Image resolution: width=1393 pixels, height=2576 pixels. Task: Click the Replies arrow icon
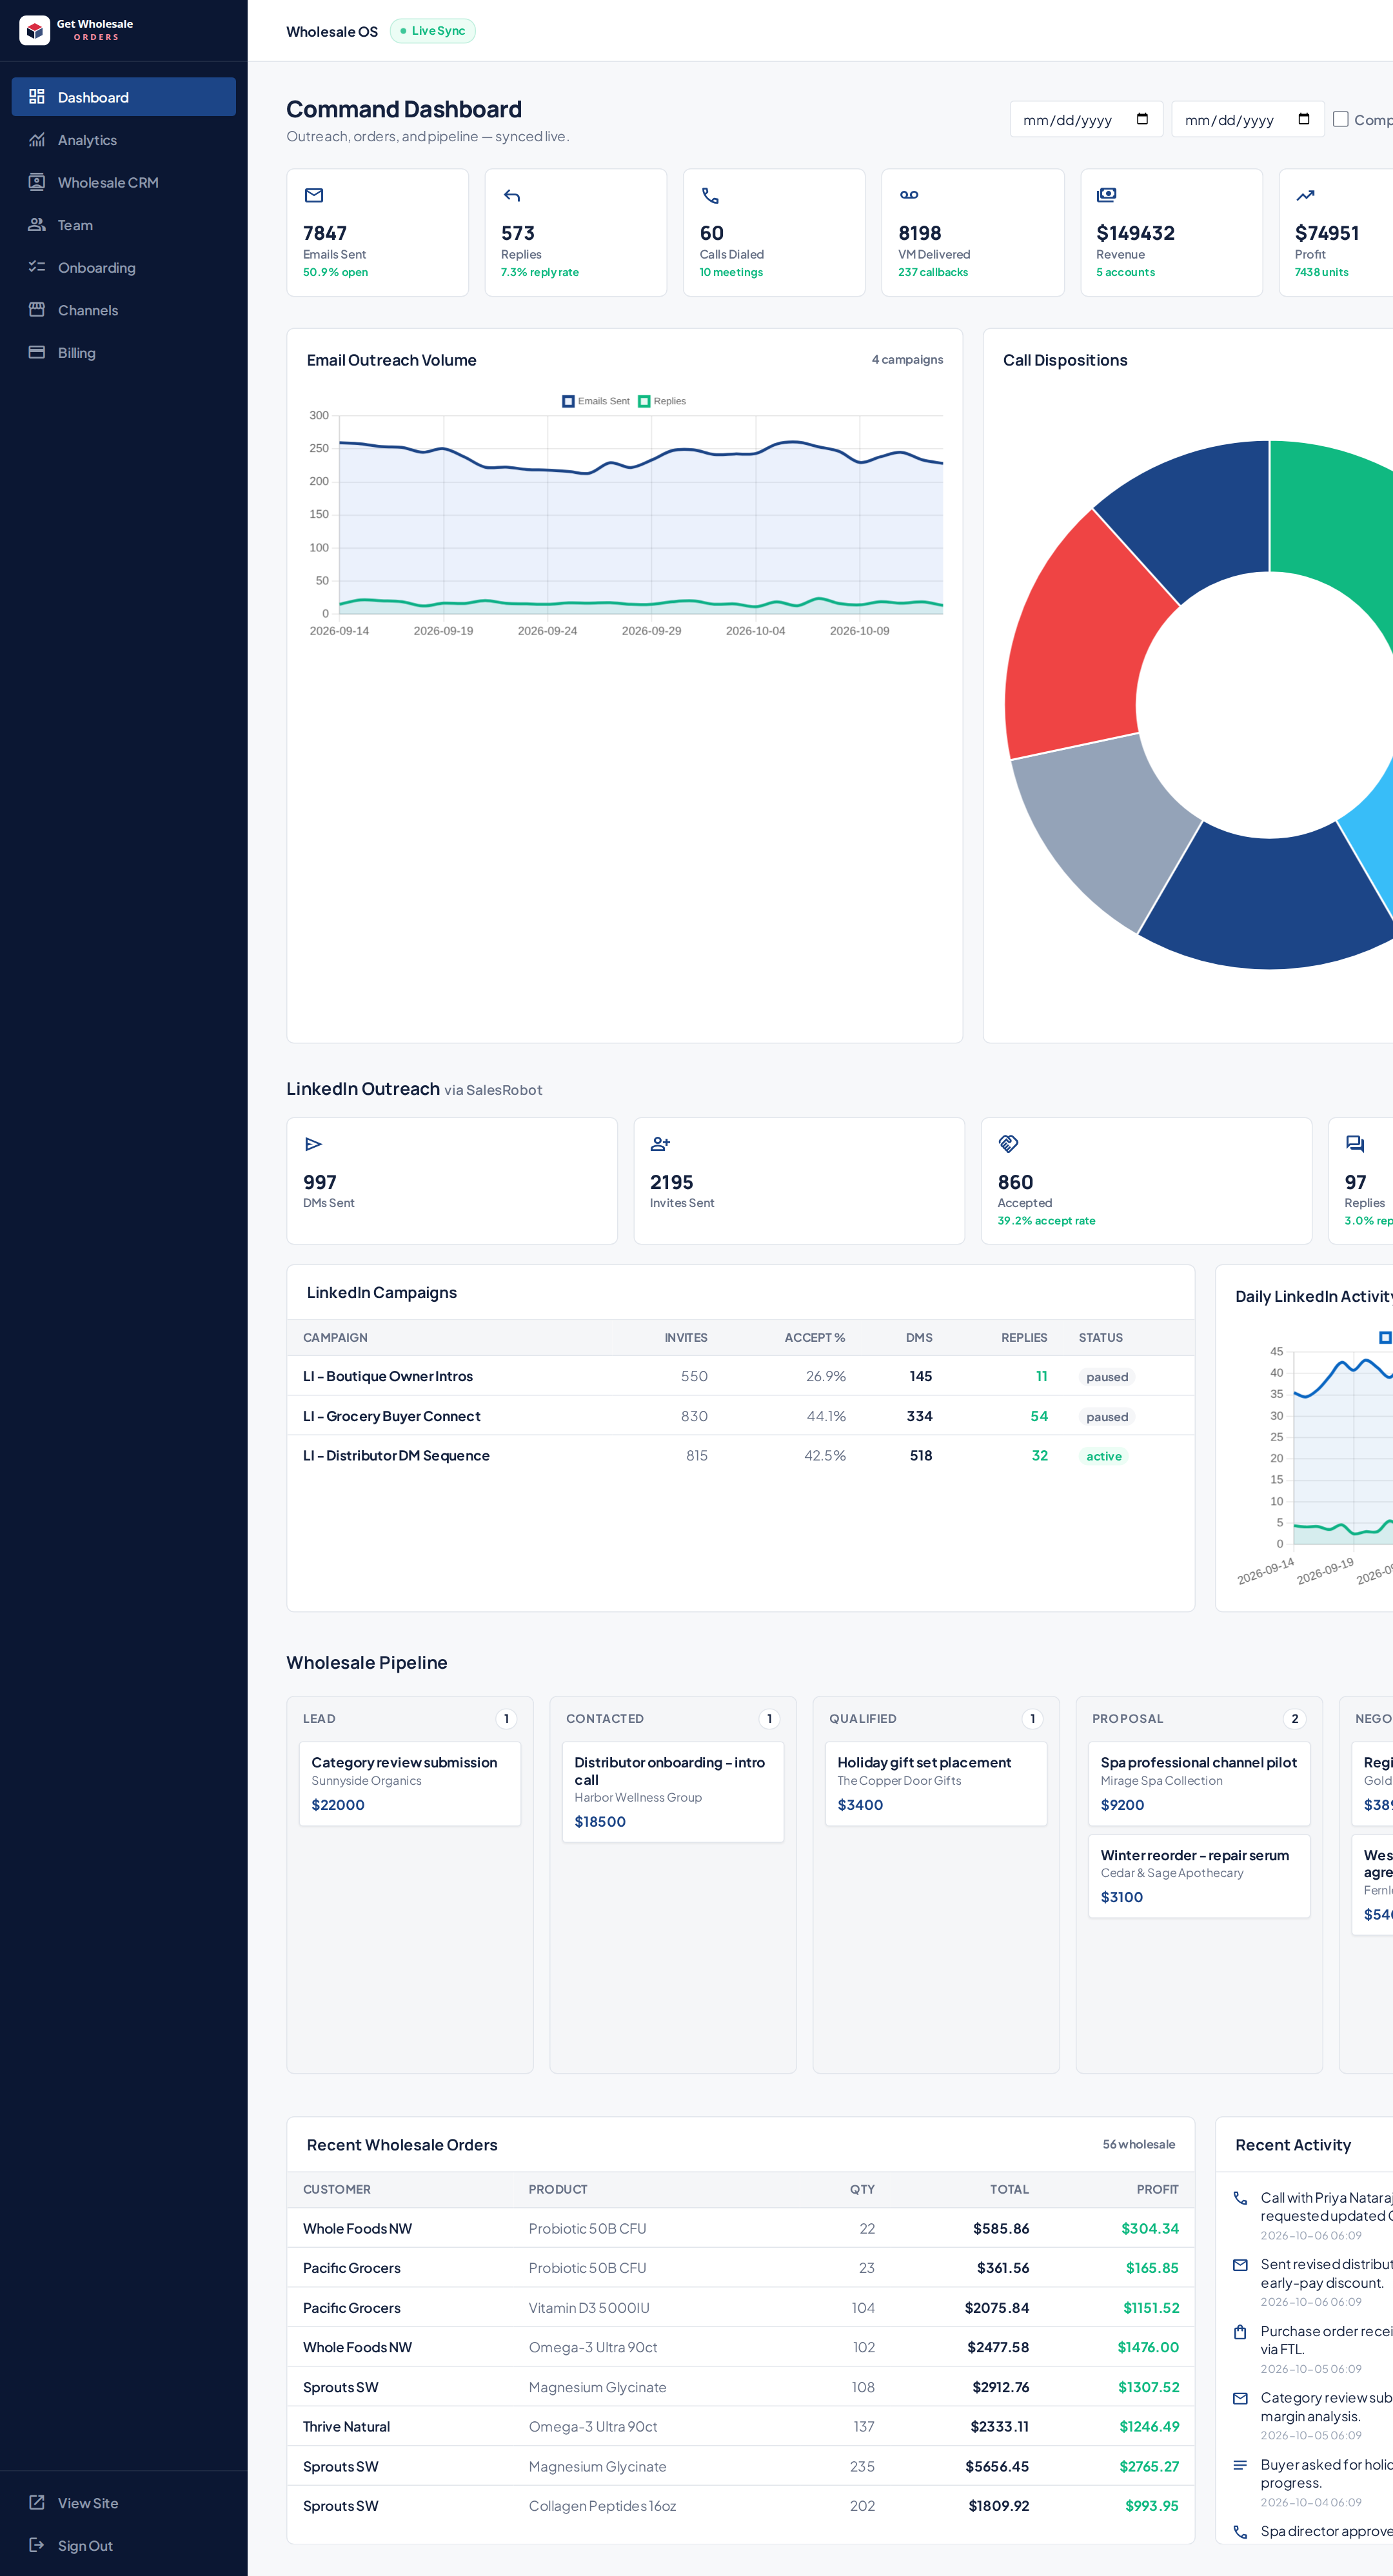click(x=512, y=195)
